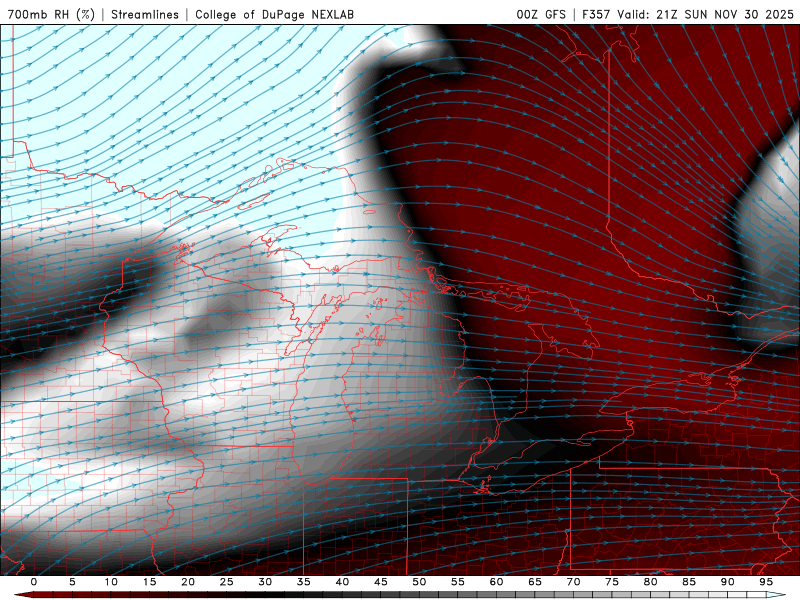The image size is (800, 600).
Task: Click the colorbar label "35"
Action: [304, 582]
